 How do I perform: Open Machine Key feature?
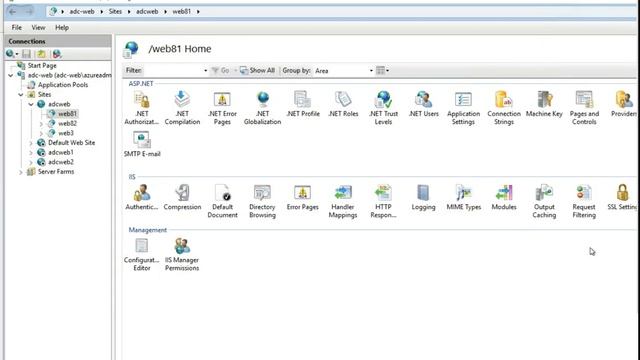(544, 104)
